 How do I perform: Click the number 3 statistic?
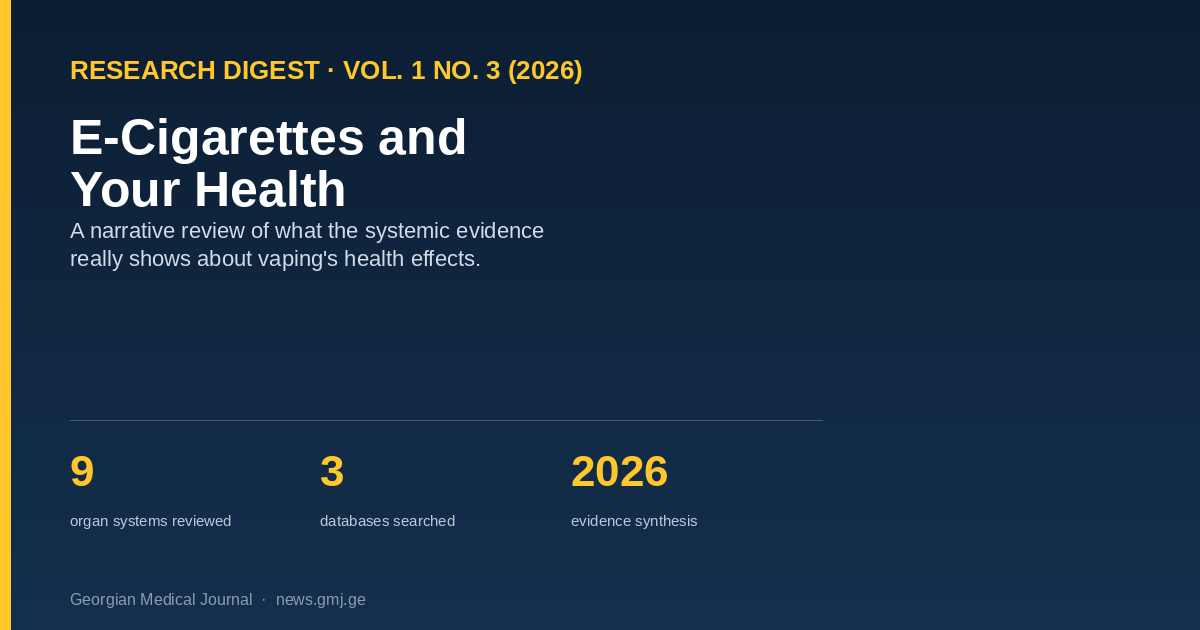332,472
